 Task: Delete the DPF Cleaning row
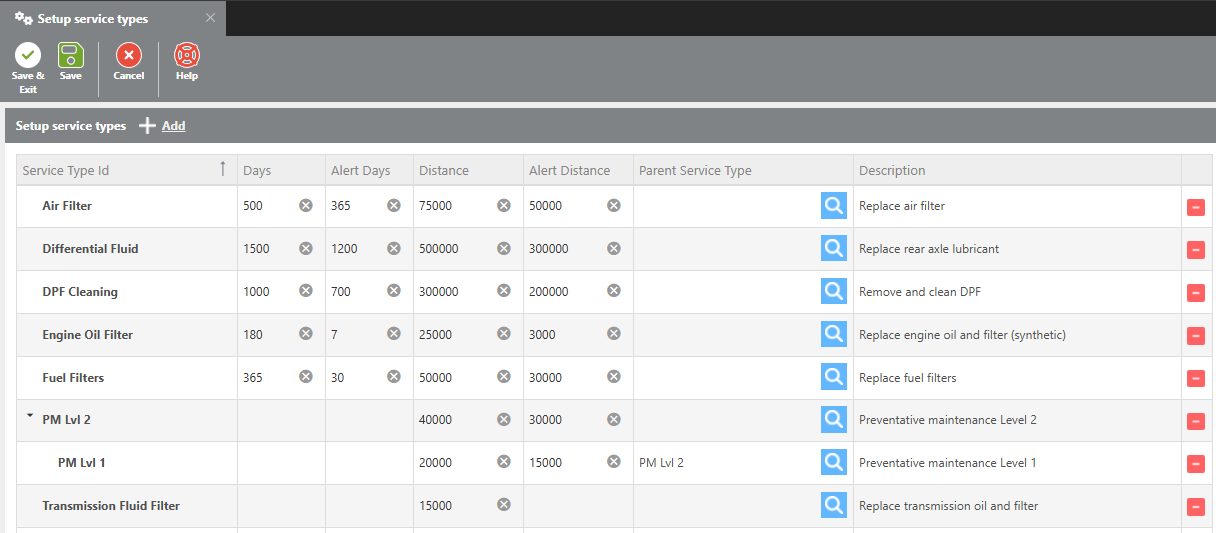pyautogui.click(x=1195, y=293)
